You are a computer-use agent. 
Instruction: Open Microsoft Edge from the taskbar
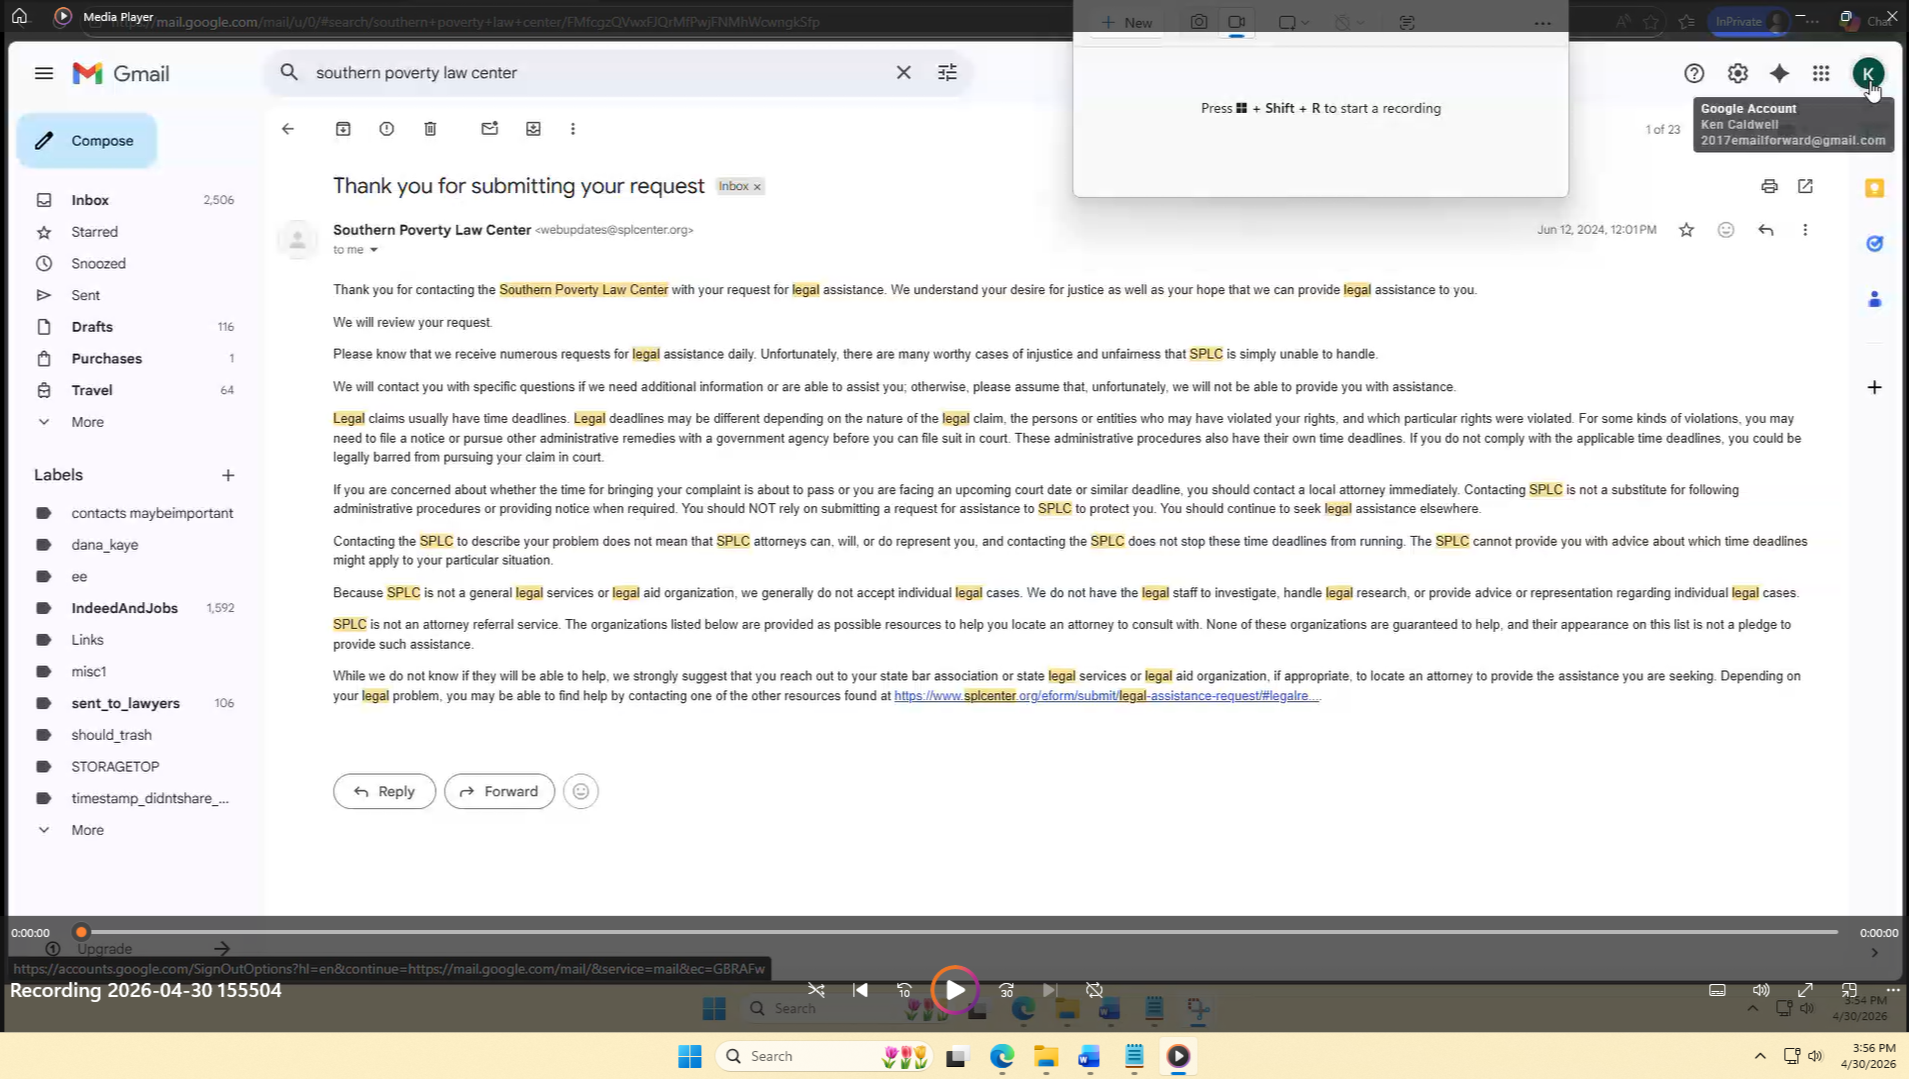point(1002,1056)
